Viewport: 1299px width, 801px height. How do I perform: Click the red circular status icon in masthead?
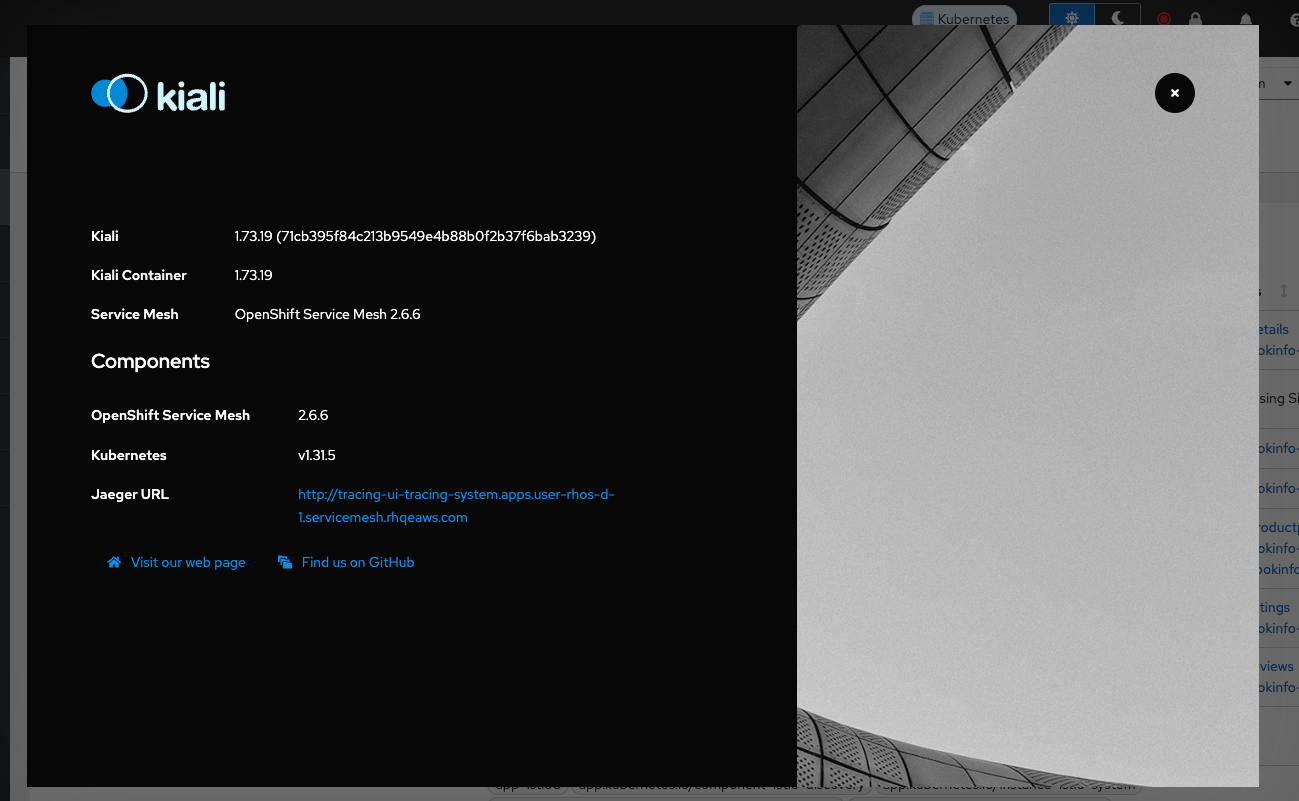[1164, 19]
